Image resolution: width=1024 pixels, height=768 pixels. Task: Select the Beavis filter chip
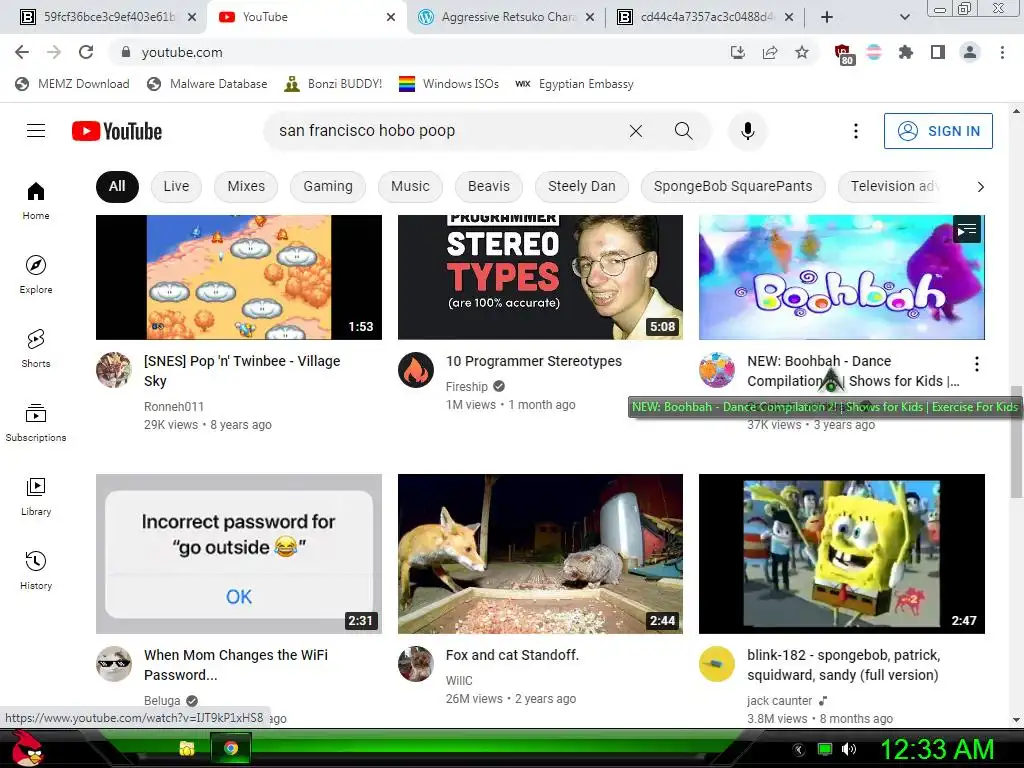[488, 186]
